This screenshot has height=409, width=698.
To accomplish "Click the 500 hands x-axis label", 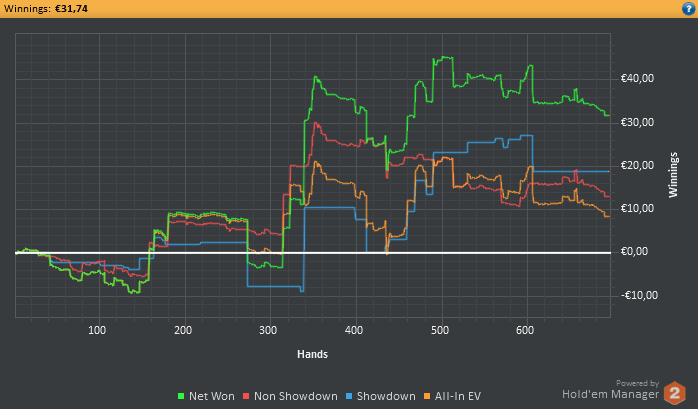I will [440, 330].
